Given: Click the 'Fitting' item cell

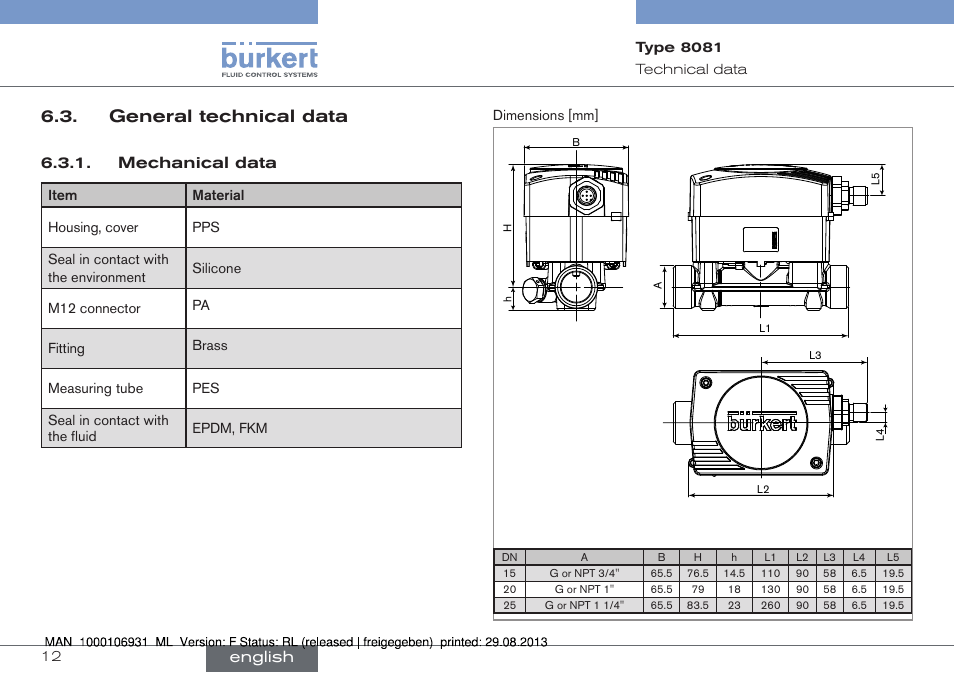Looking at the screenshot, I should click(113, 349).
